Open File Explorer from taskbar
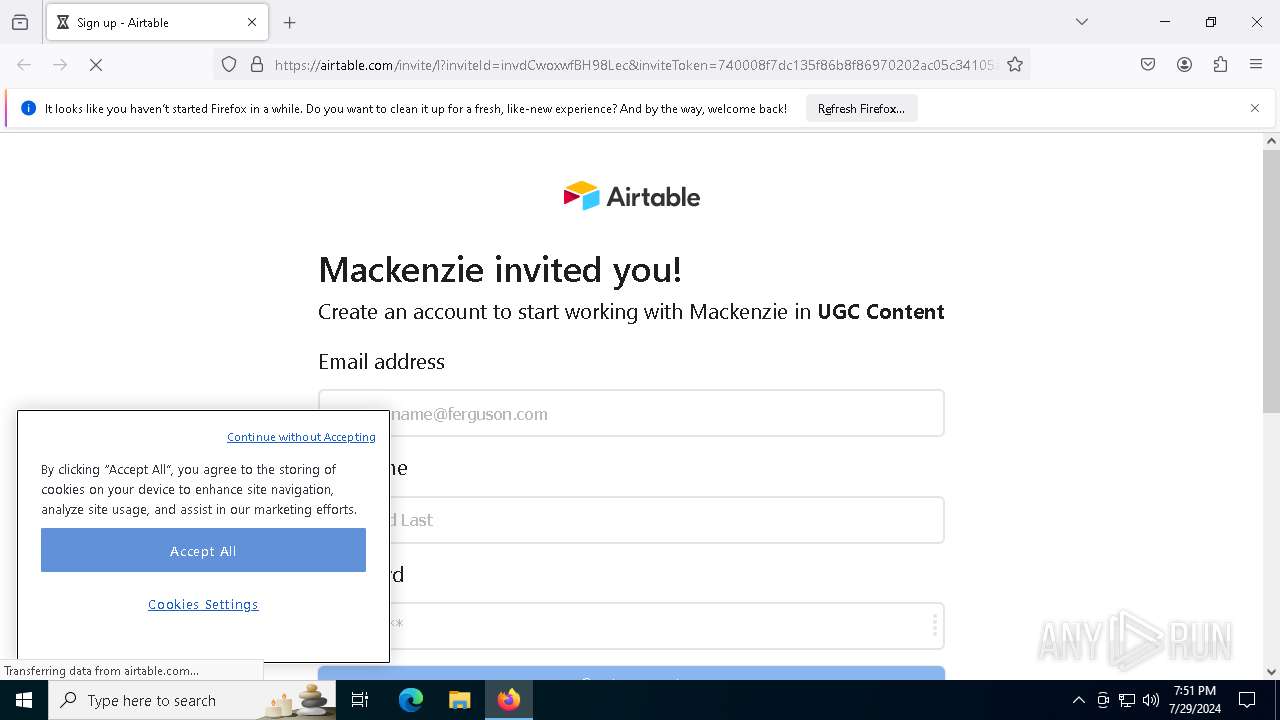 tap(459, 700)
